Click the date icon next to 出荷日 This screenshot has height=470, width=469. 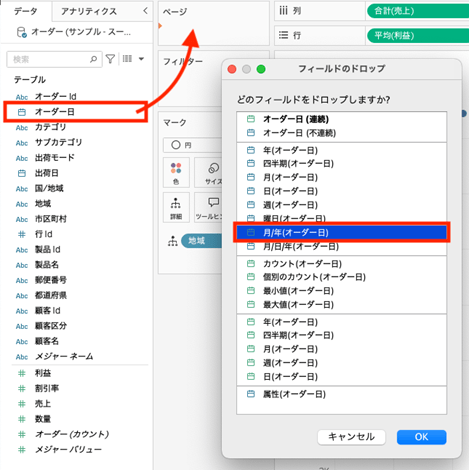pos(22,173)
